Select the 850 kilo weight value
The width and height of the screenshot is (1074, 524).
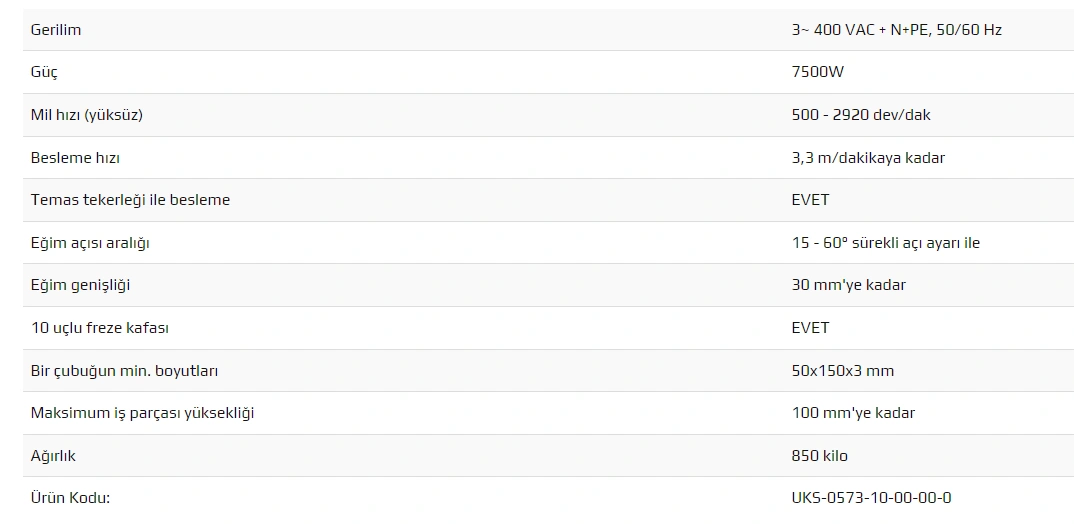[x=819, y=456]
